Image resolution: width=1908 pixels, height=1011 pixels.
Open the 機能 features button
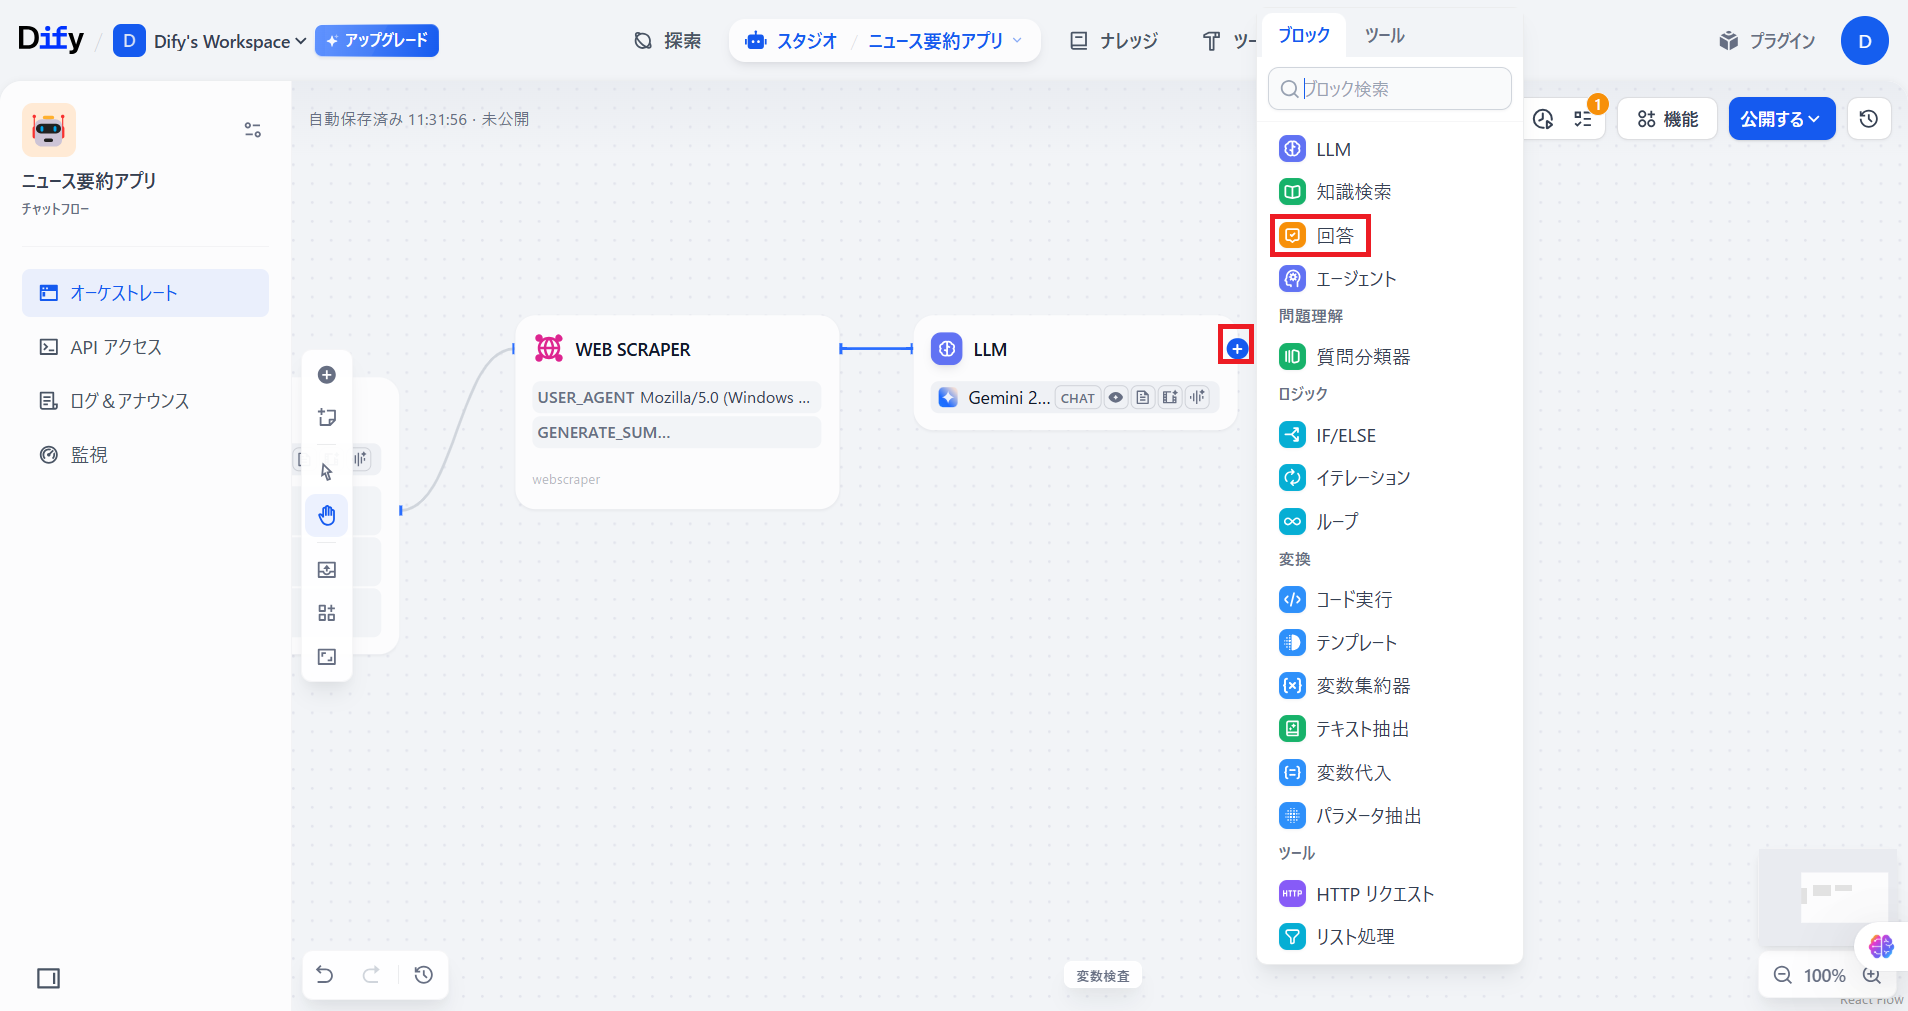tap(1667, 119)
